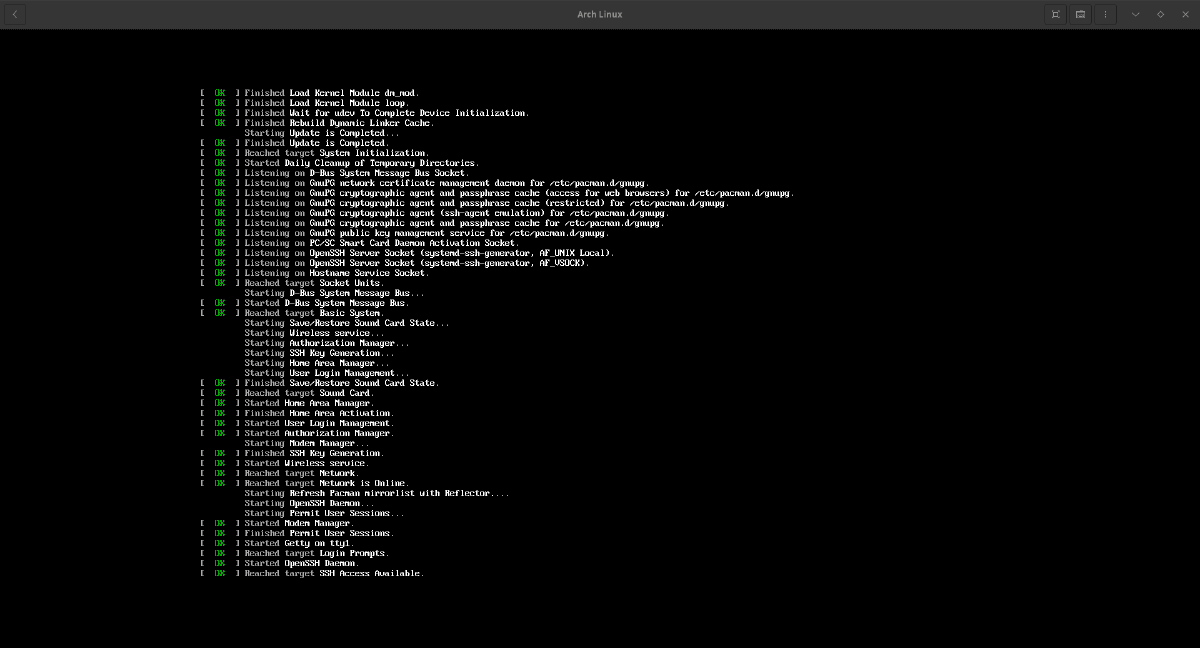Click 'Listening on PC/SC Smart Card Daemon' line
Image resolution: width=1200 pixels, height=648 pixels.
[381, 243]
